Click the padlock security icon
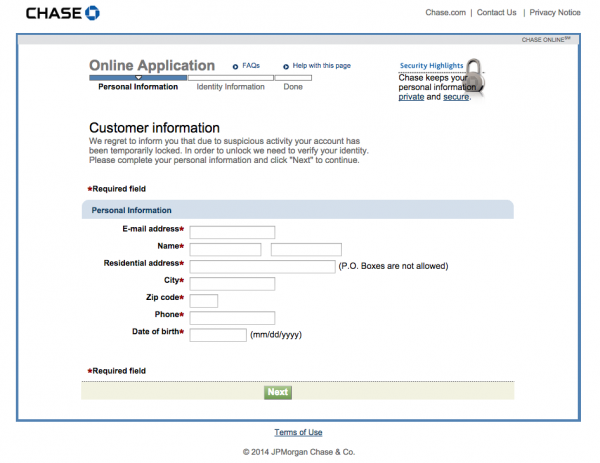This screenshot has height=463, width=600. click(475, 77)
